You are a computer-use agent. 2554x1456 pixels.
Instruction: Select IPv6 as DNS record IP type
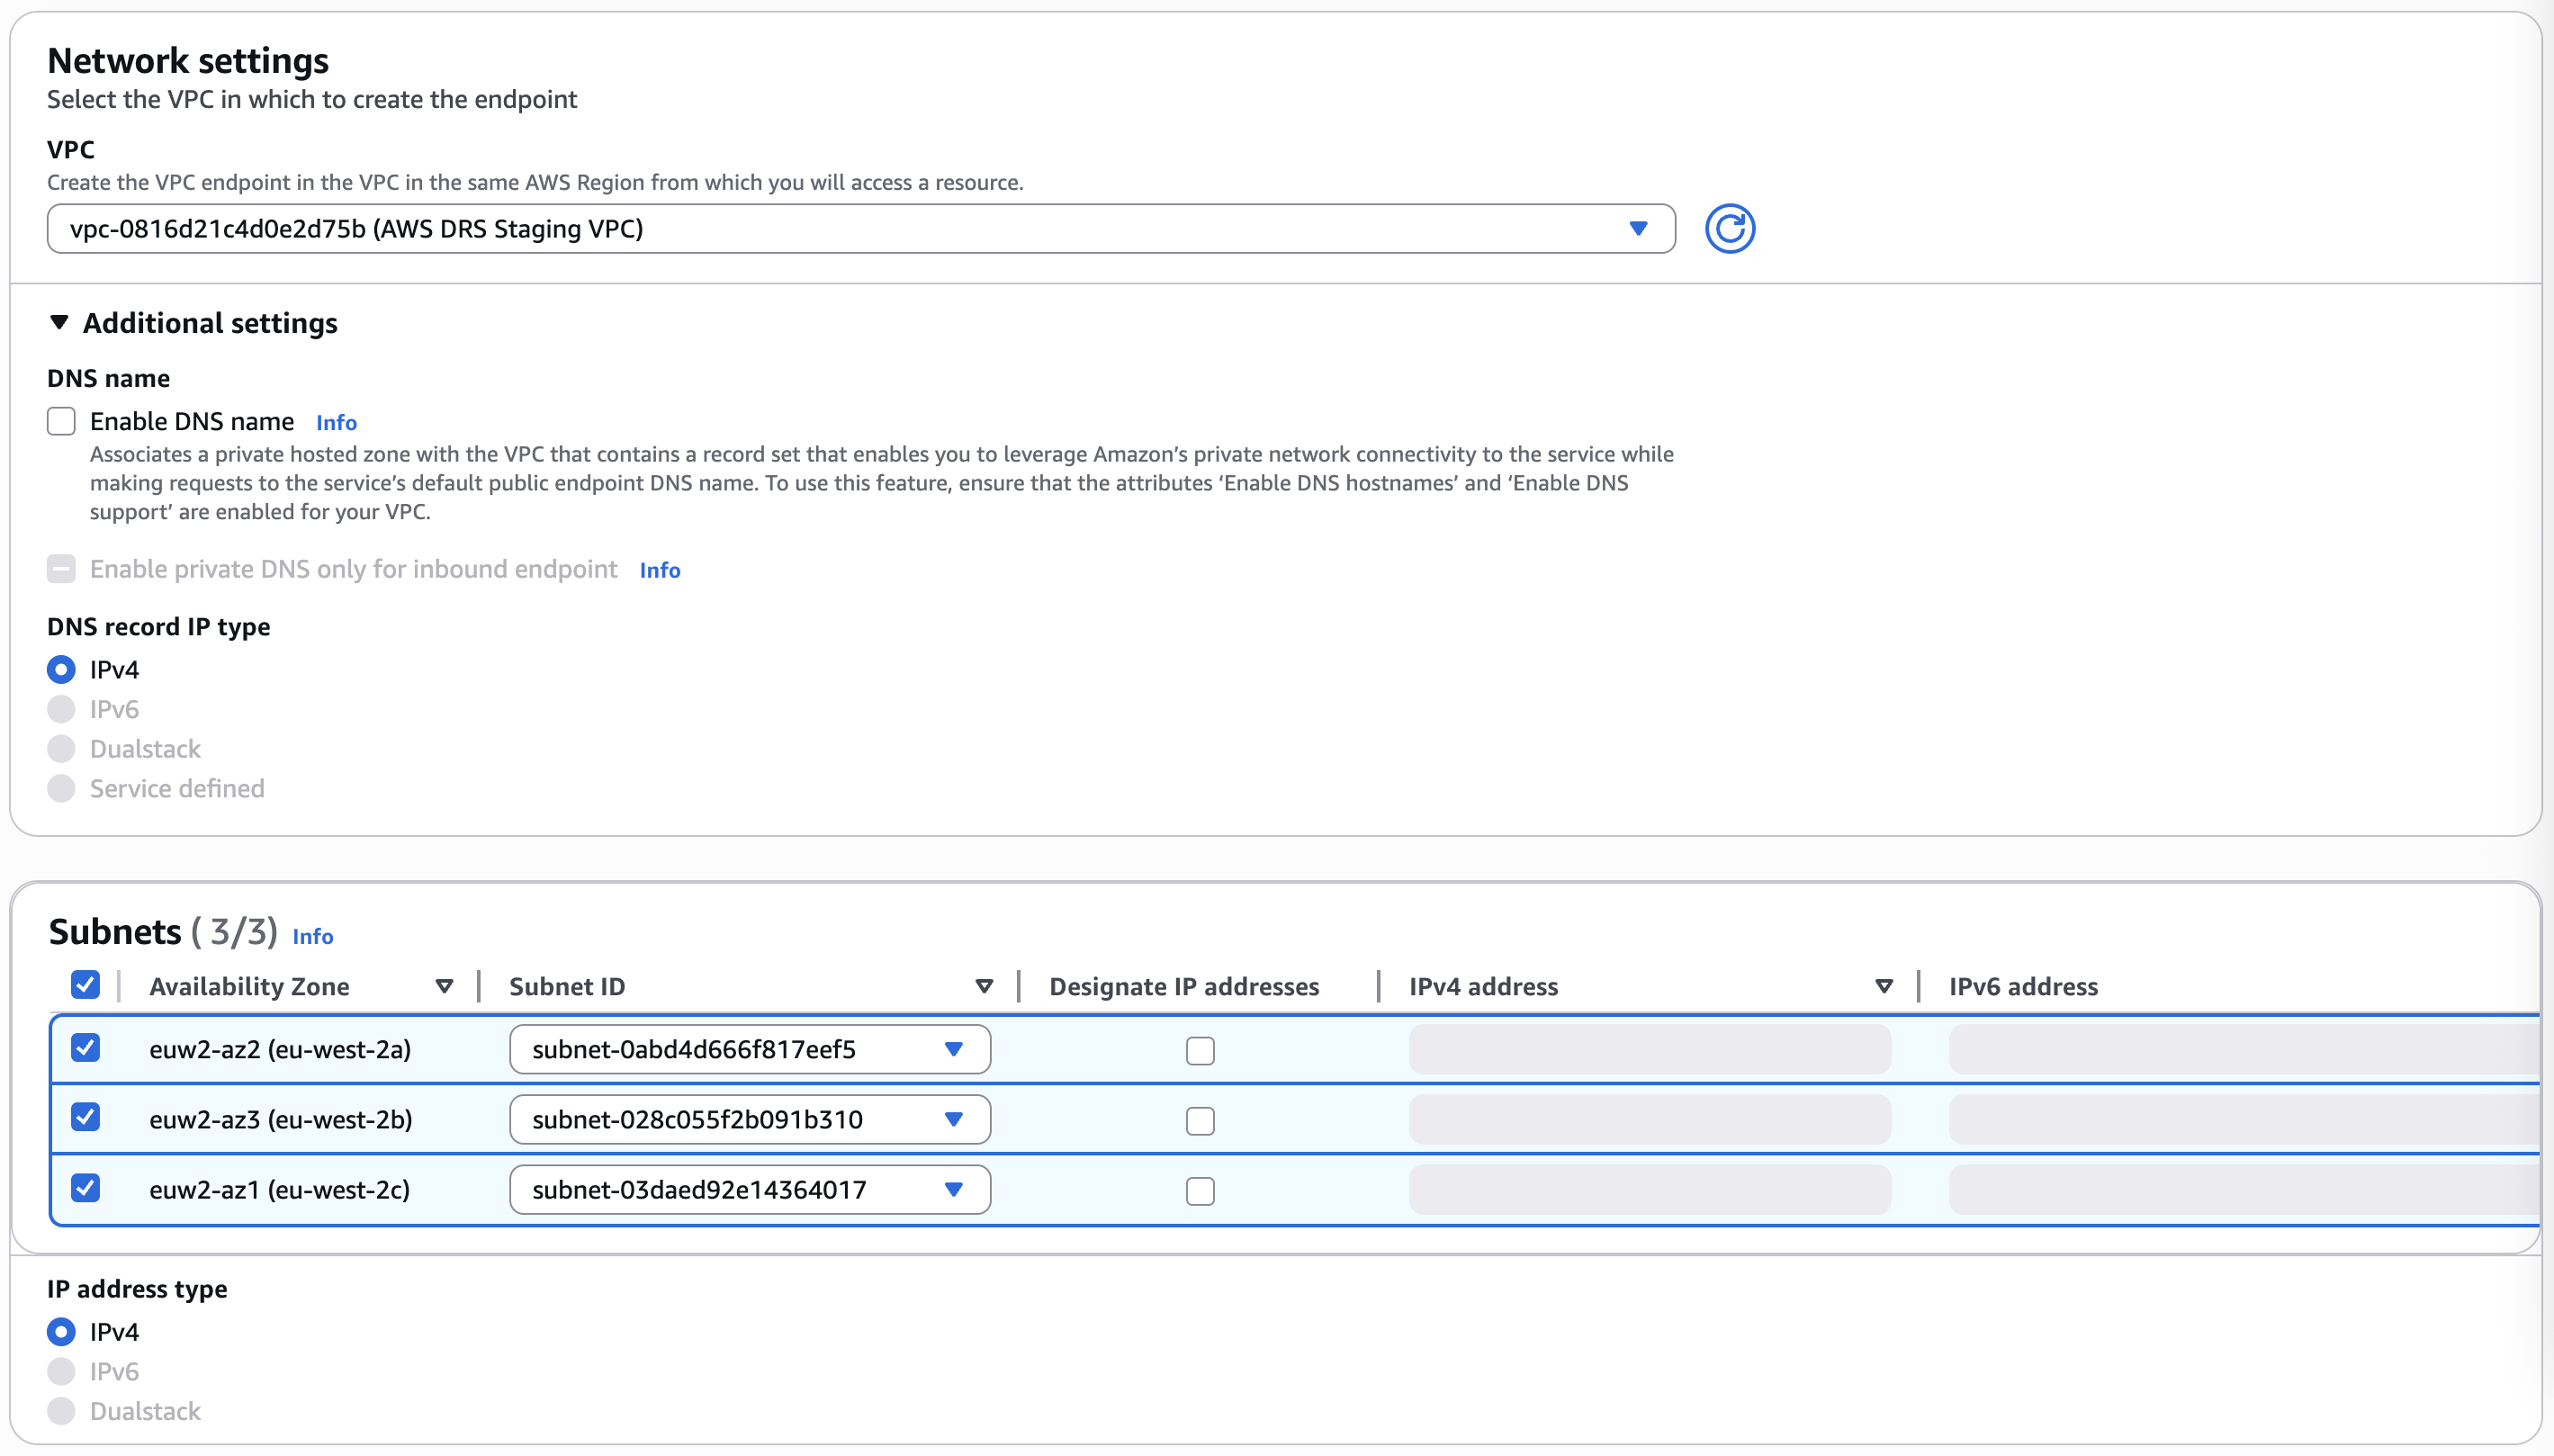(61, 708)
